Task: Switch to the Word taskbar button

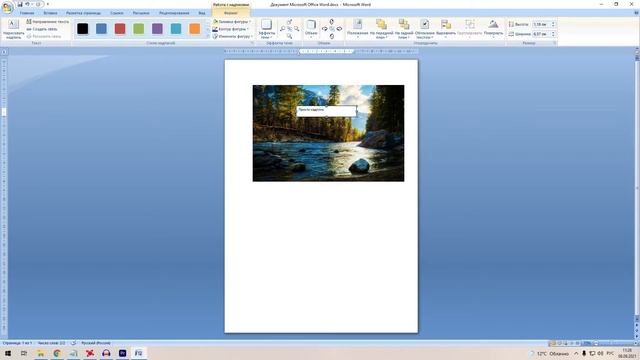Action: [139, 353]
